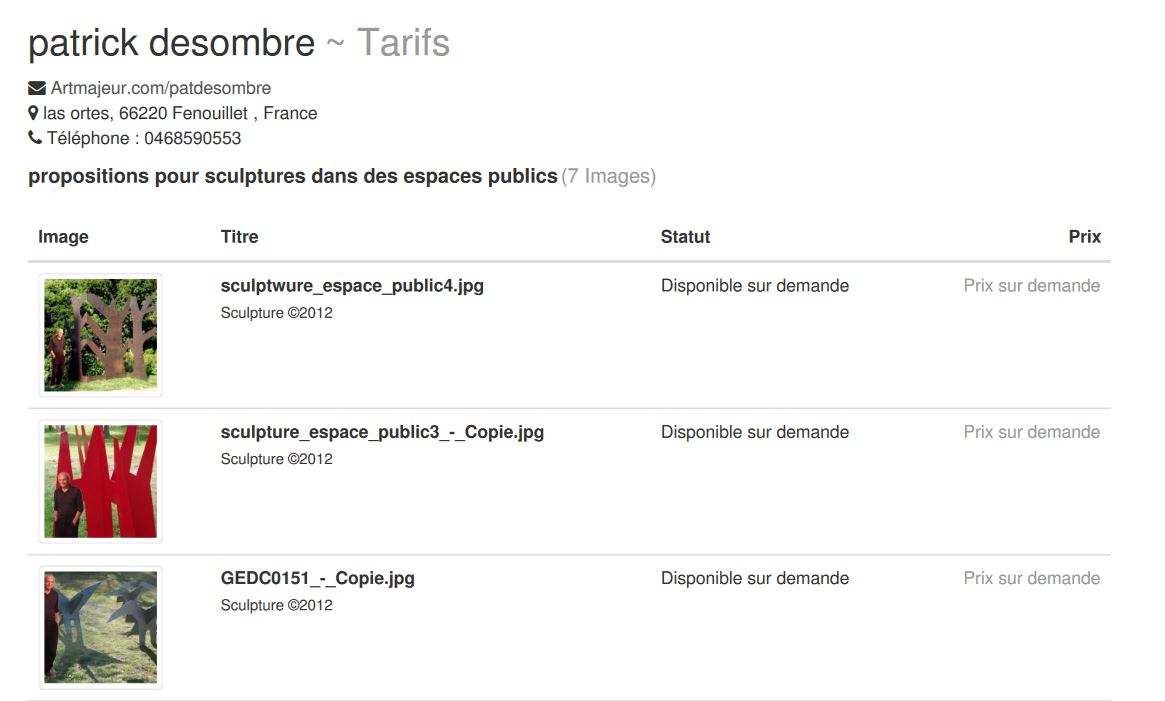Click Prix sur demande for GEDC0151
The image size is (1165, 701).
(x=1031, y=578)
